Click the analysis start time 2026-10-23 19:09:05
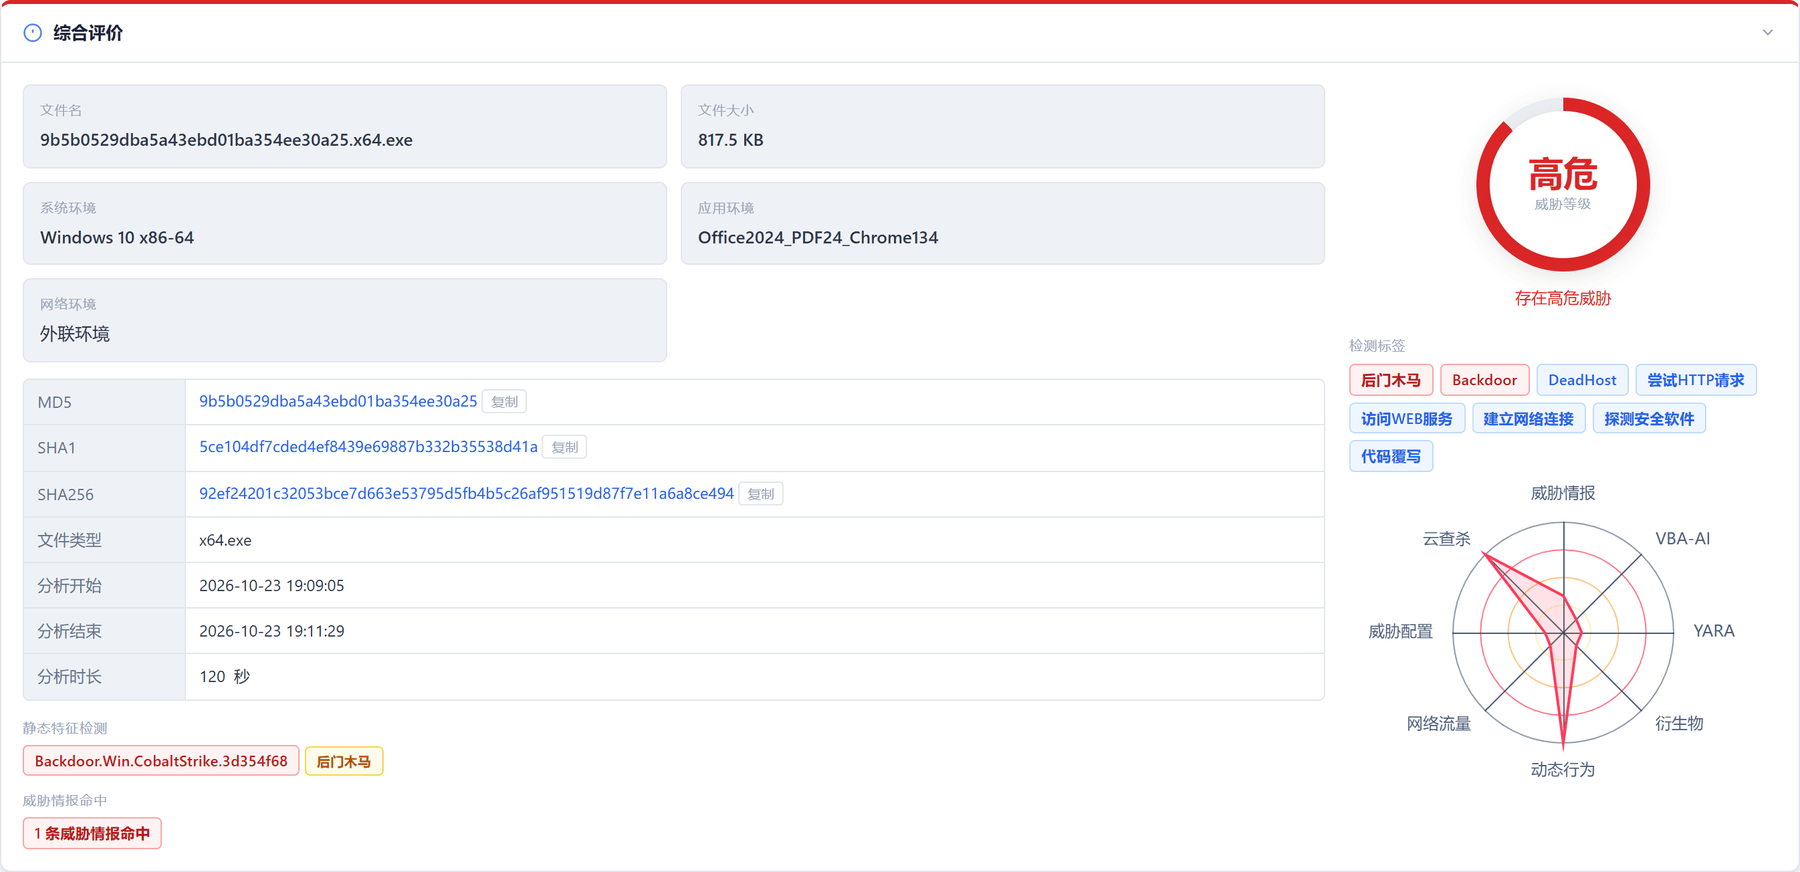The height and width of the screenshot is (872, 1800). (x=271, y=585)
